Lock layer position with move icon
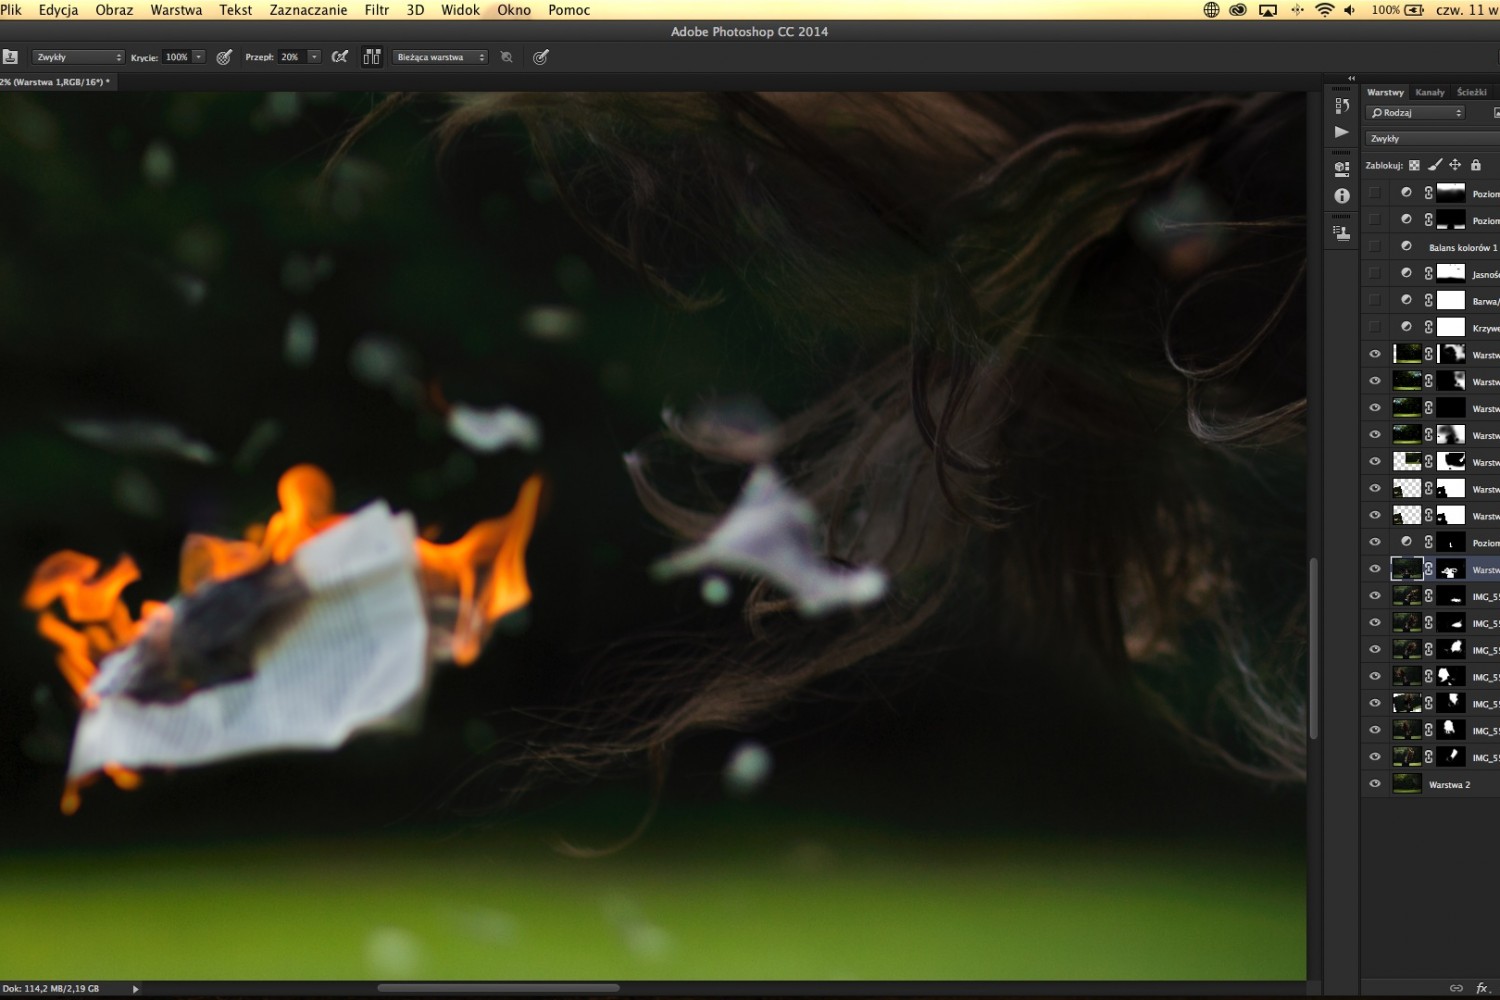 pos(1455,165)
